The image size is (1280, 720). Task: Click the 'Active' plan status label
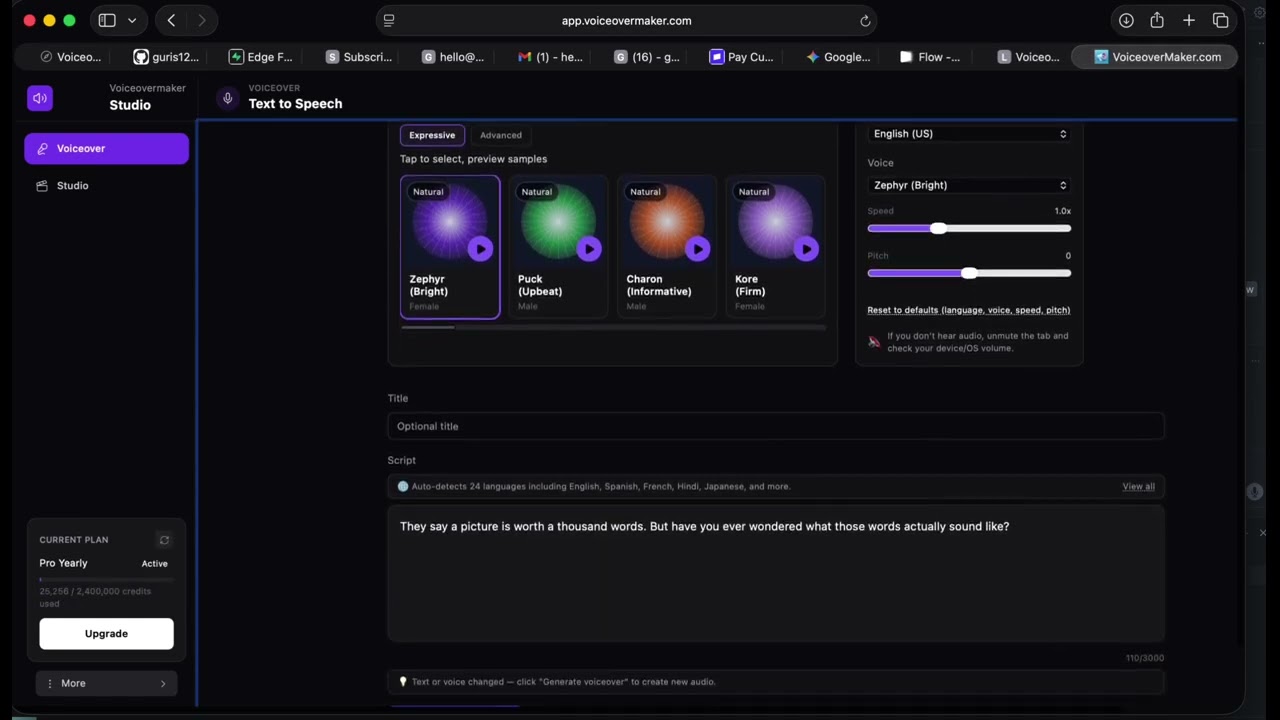(154, 564)
